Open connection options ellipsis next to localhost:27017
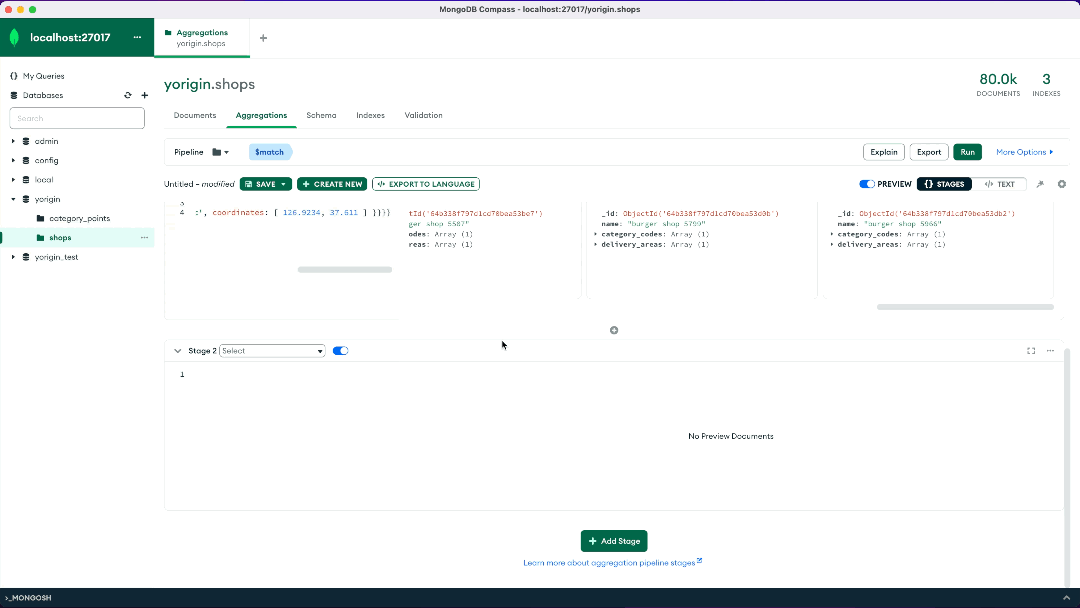 click(137, 37)
